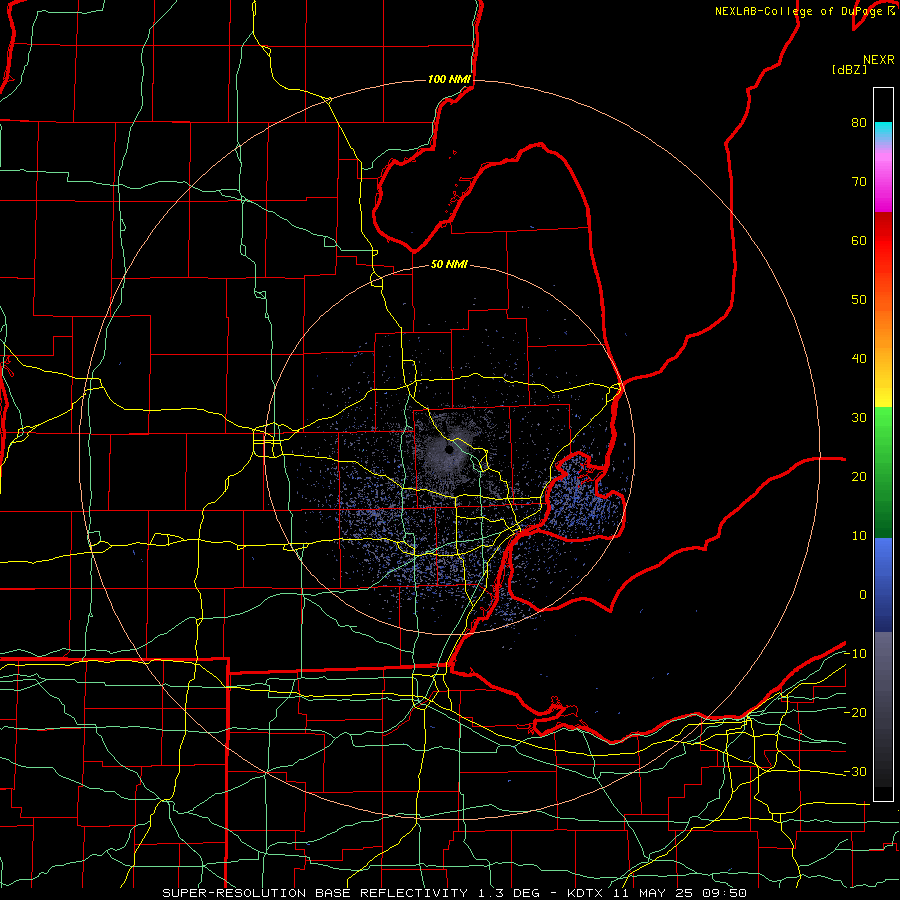Click the 09:50 timestamp in caption
Viewport: 900px width, 900px height.
click(x=722, y=893)
